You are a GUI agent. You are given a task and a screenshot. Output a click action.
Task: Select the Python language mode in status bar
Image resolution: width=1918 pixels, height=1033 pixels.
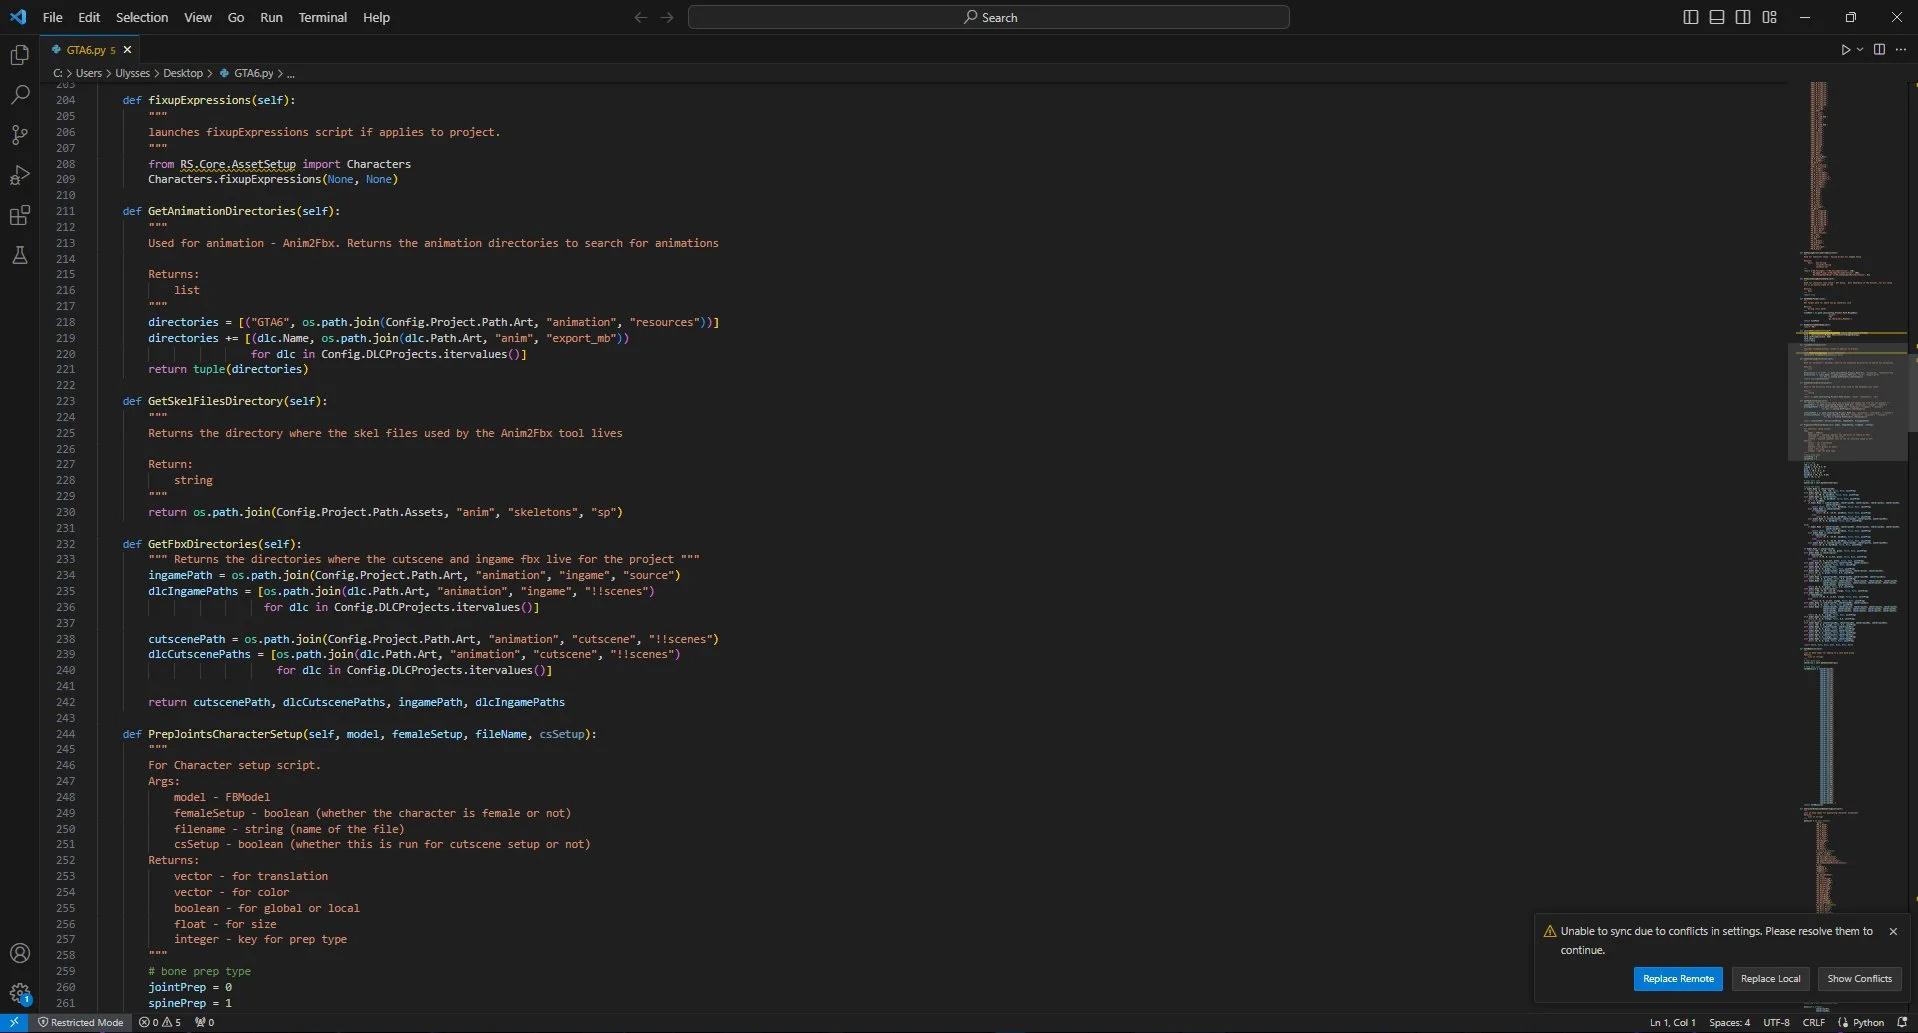tap(1867, 1022)
